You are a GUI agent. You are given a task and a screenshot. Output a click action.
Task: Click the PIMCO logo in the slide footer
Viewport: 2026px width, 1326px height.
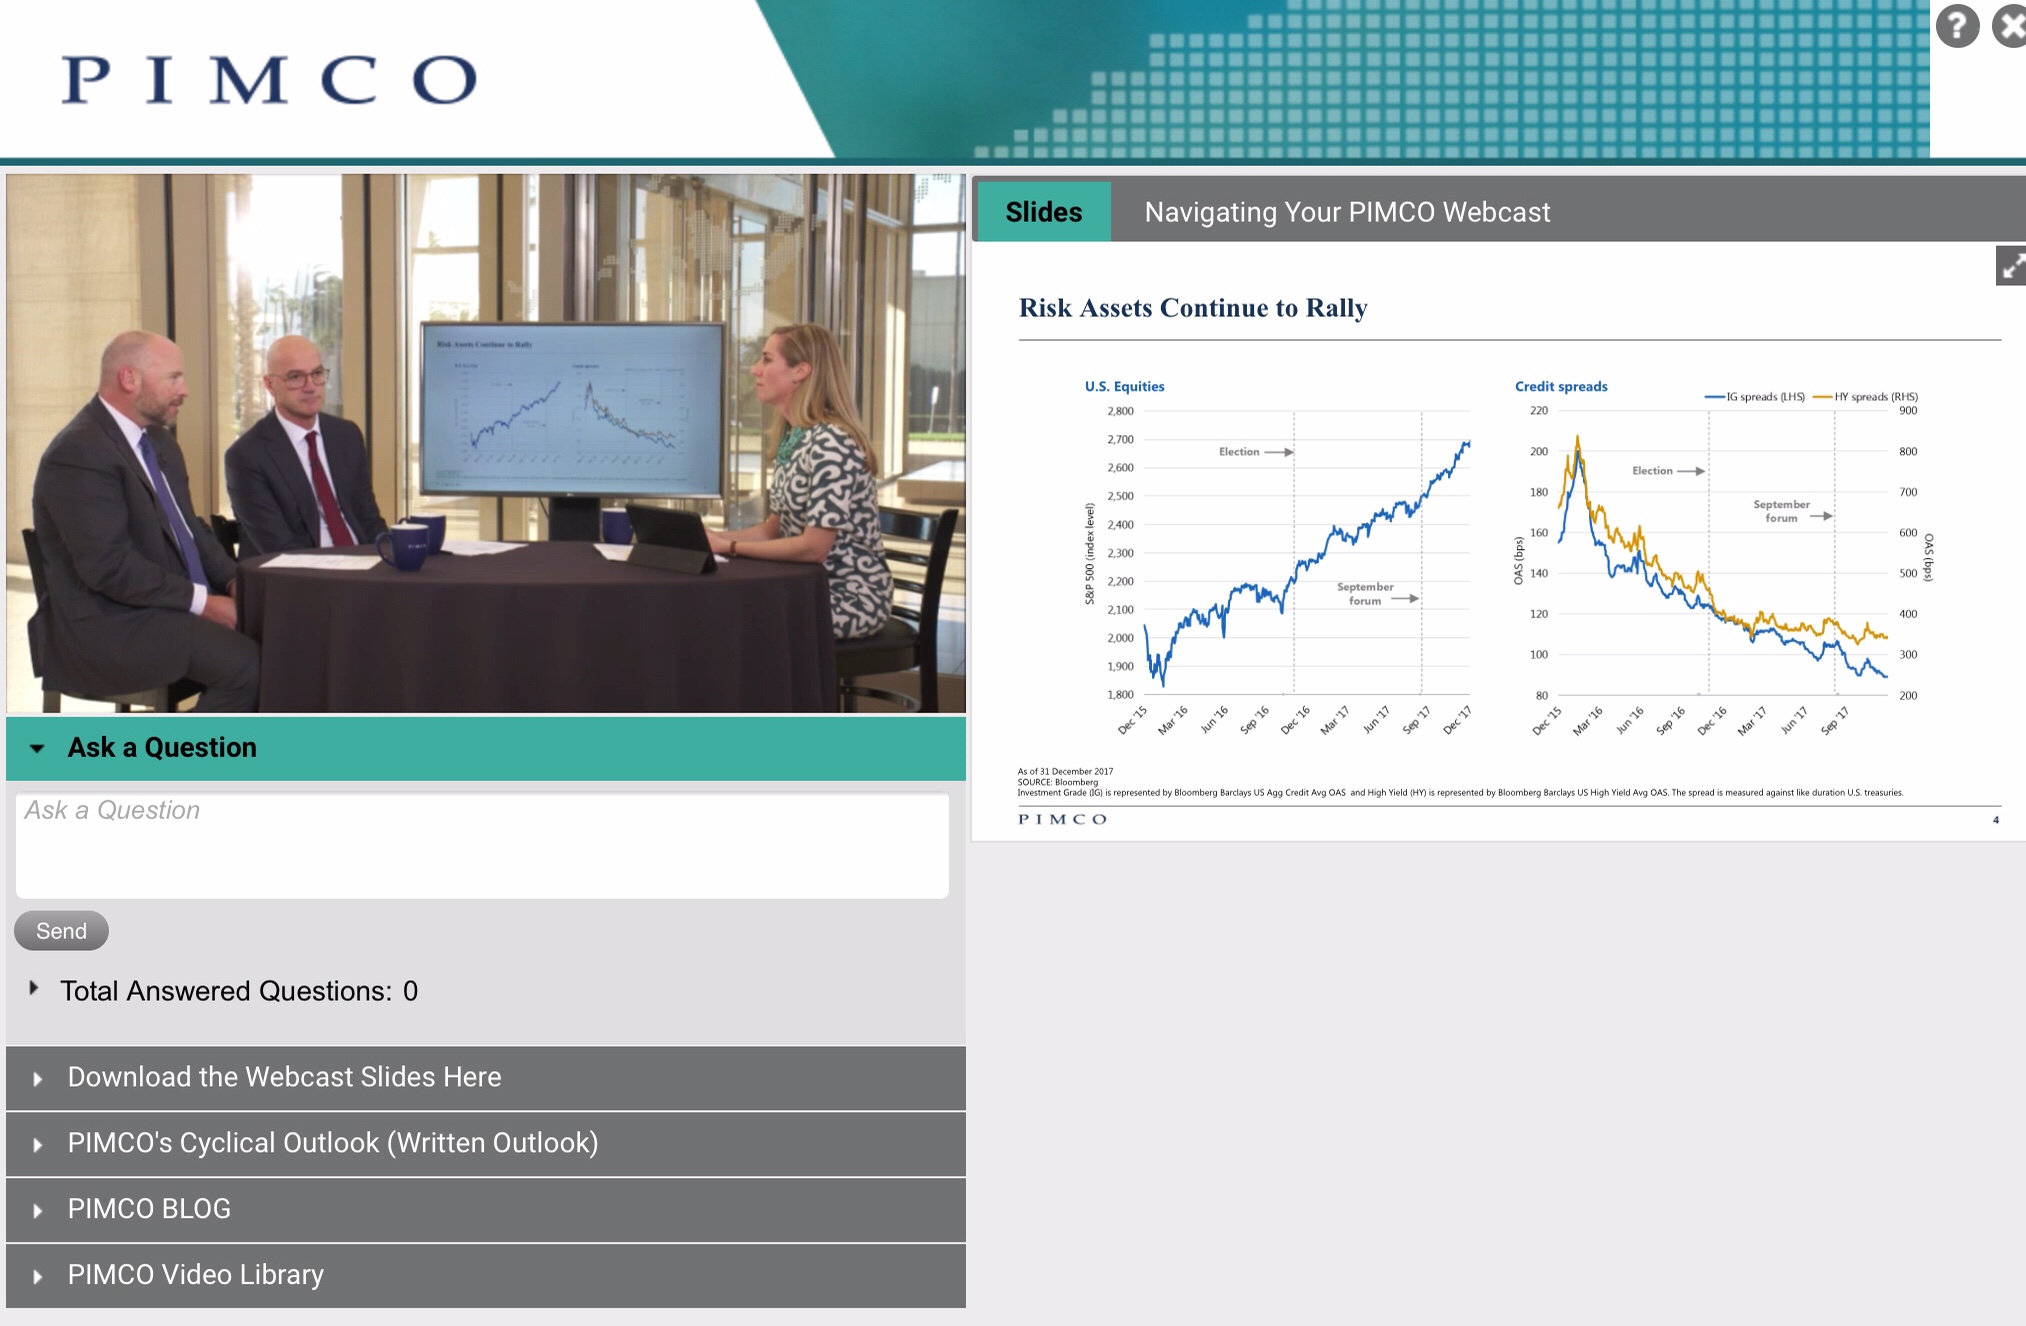click(x=1062, y=819)
